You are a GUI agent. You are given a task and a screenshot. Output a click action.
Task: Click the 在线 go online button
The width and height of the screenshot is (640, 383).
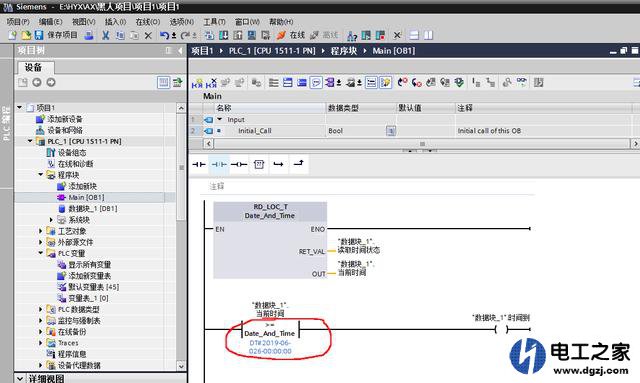tap(291, 36)
